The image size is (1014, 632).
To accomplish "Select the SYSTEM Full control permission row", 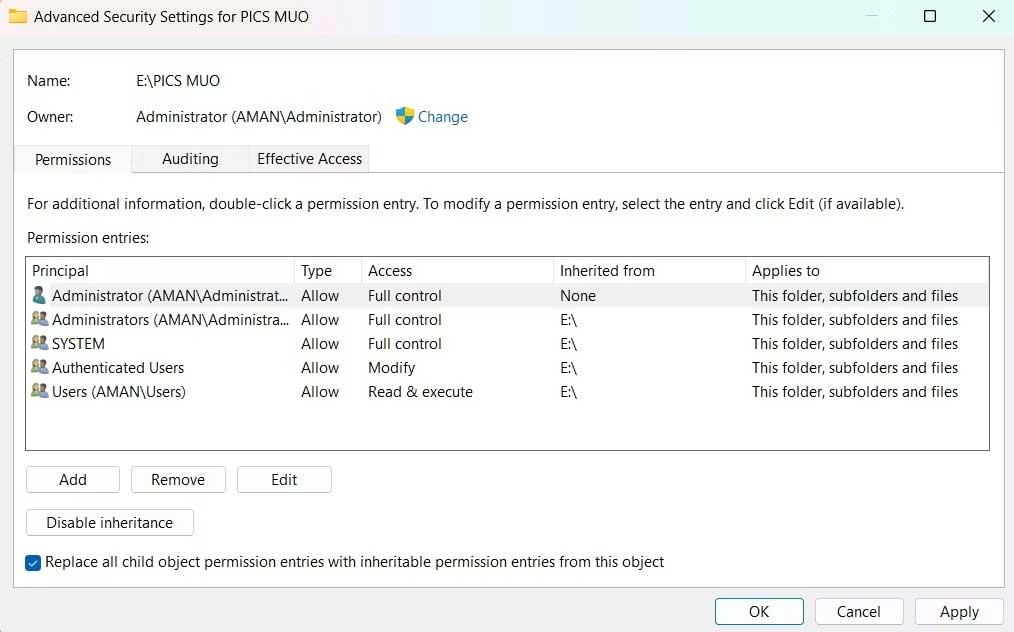I will 404,344.
